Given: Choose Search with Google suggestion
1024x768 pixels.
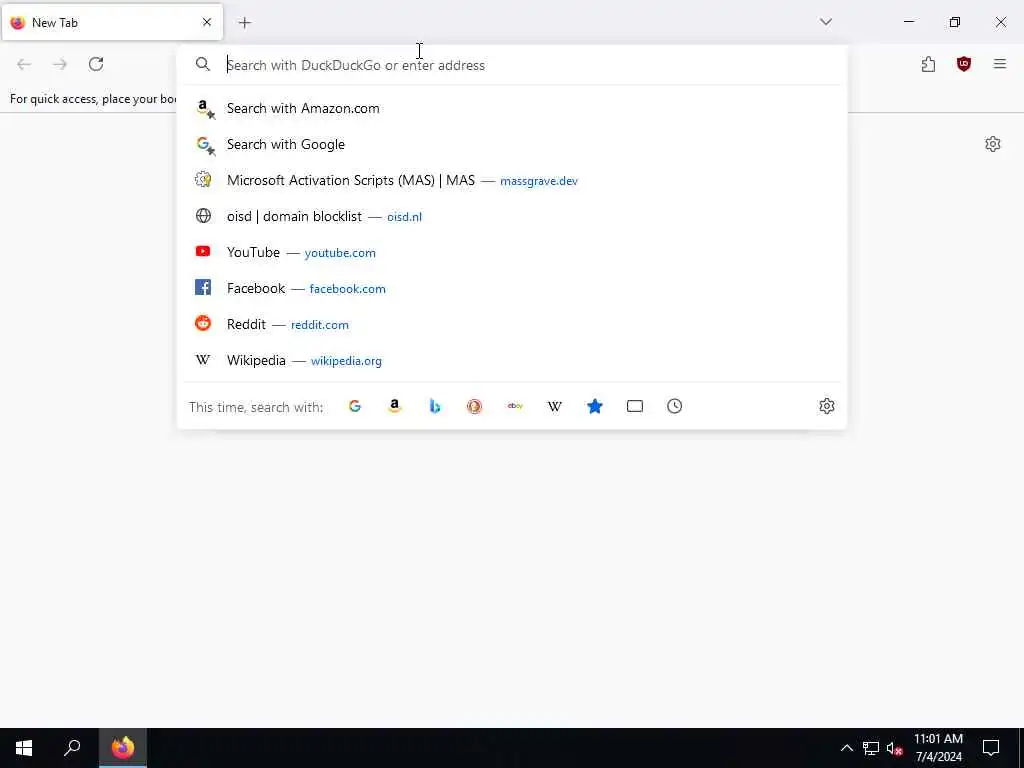Looking at the screenshot, I should pos(512,144).
